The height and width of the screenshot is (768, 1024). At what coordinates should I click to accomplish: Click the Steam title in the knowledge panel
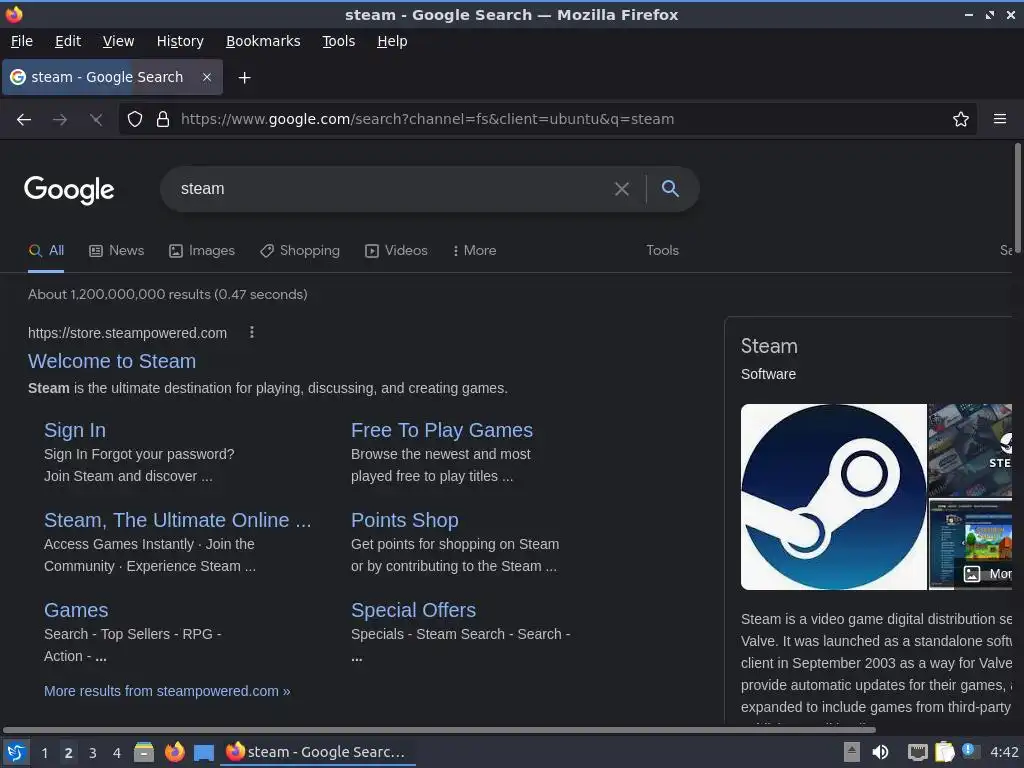(x=769, y=346)
